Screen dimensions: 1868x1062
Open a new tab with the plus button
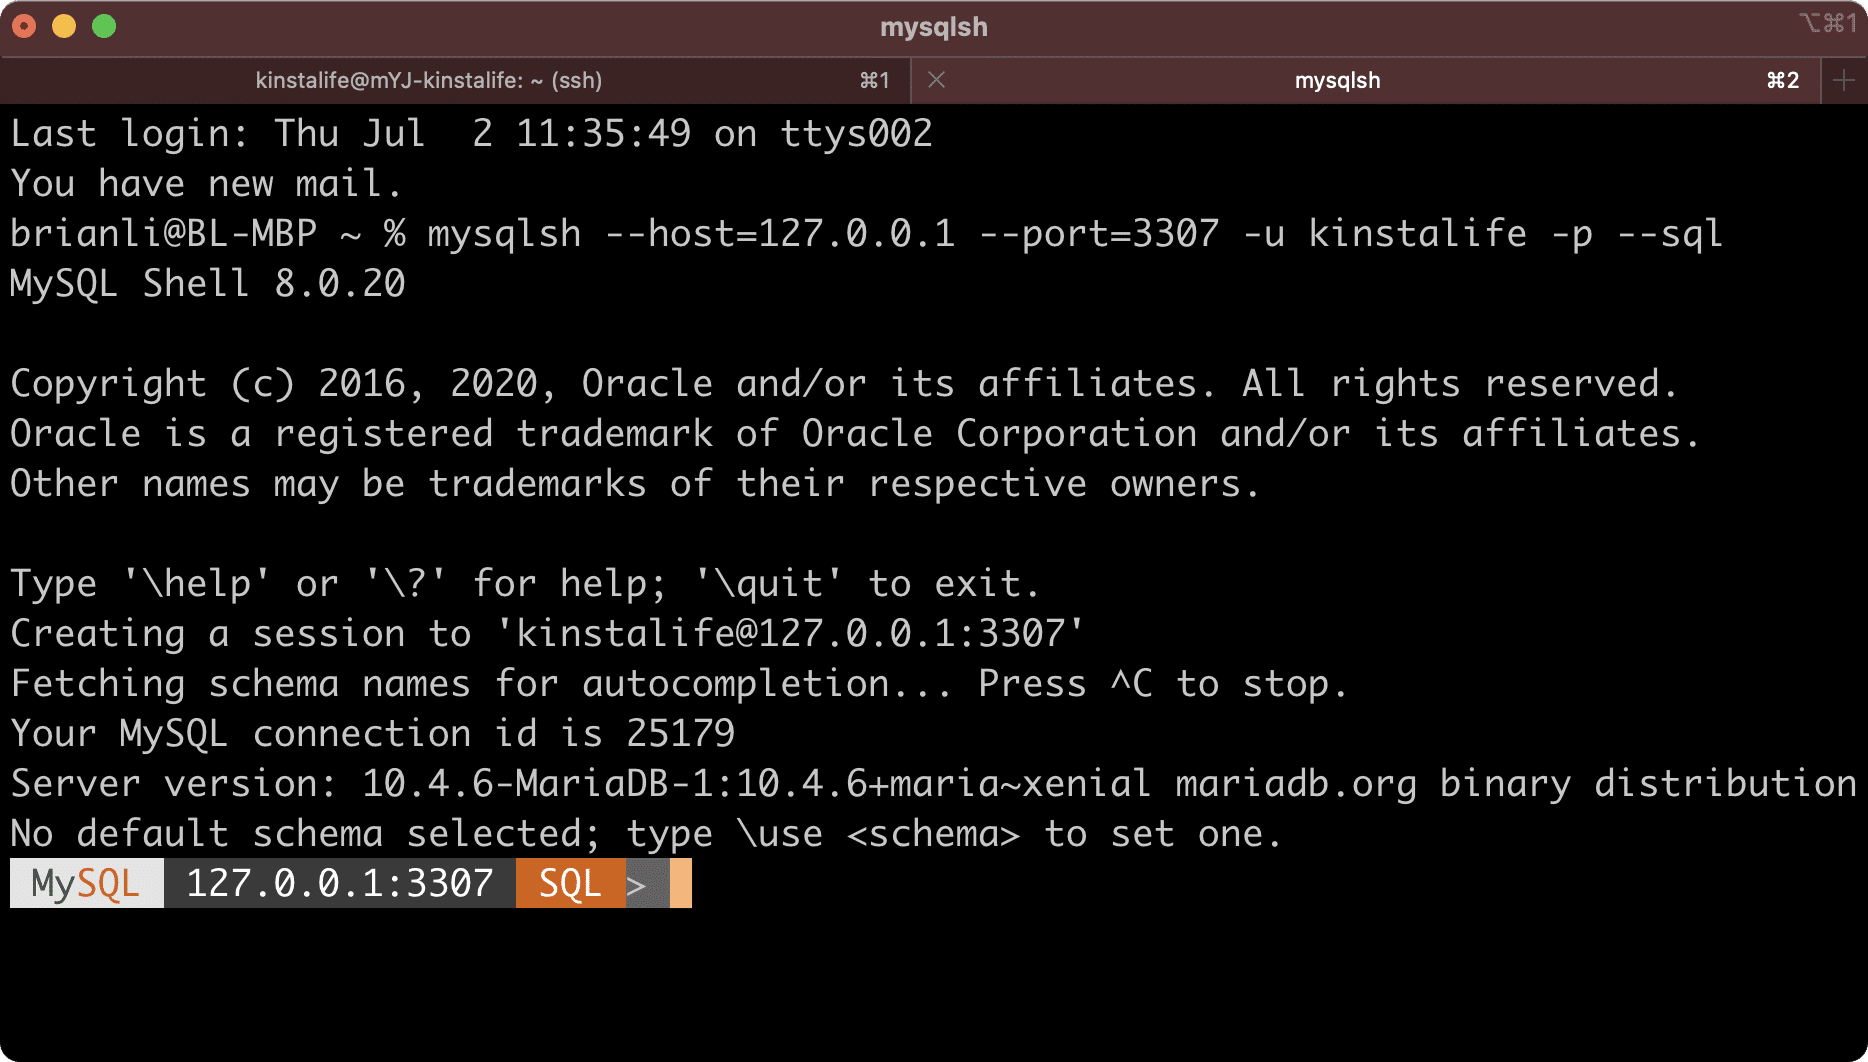pyautogui.click(x=1845, y=80)
